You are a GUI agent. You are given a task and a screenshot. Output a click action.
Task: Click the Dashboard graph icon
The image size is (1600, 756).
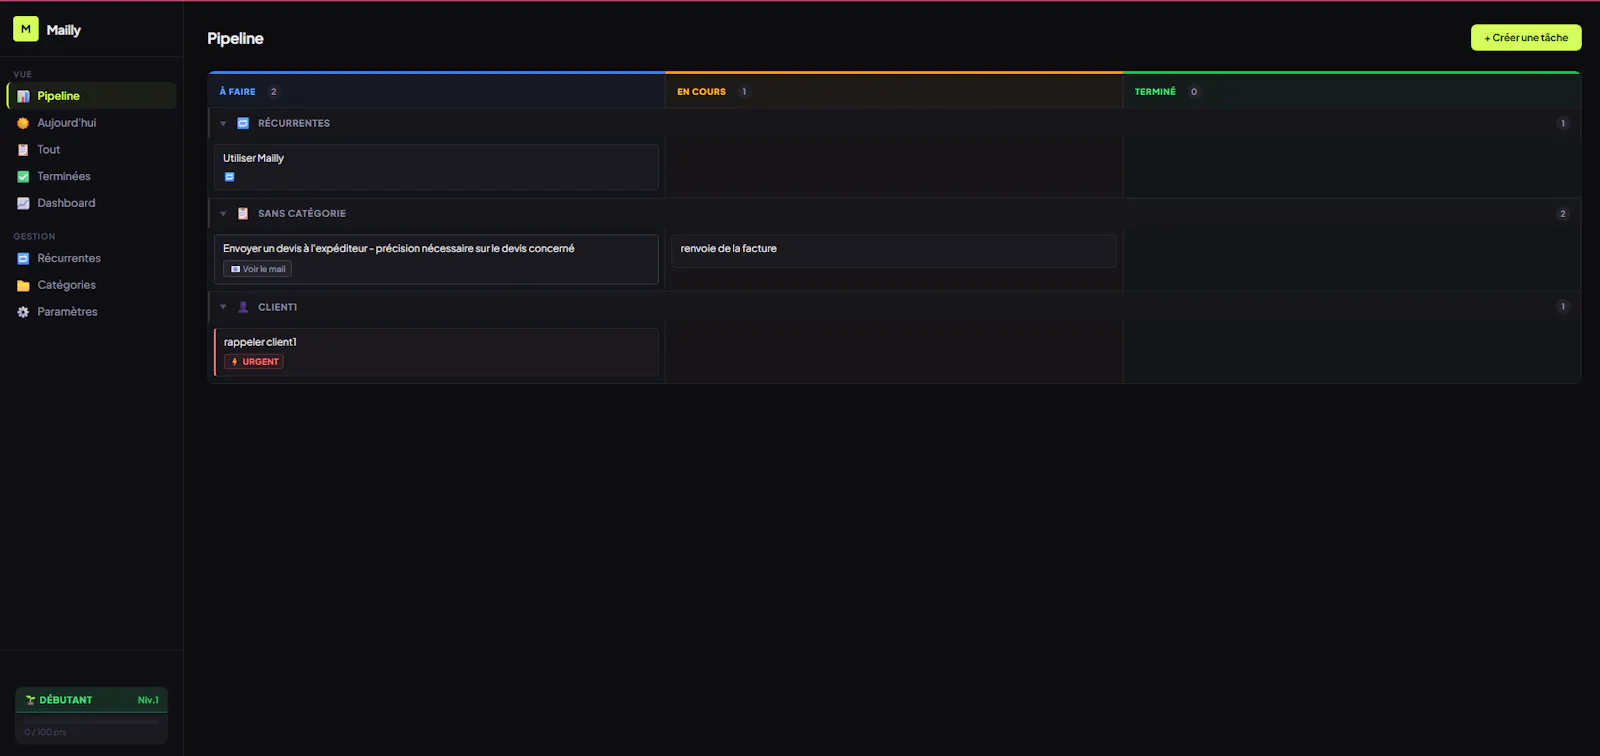[x=23, y=203]
